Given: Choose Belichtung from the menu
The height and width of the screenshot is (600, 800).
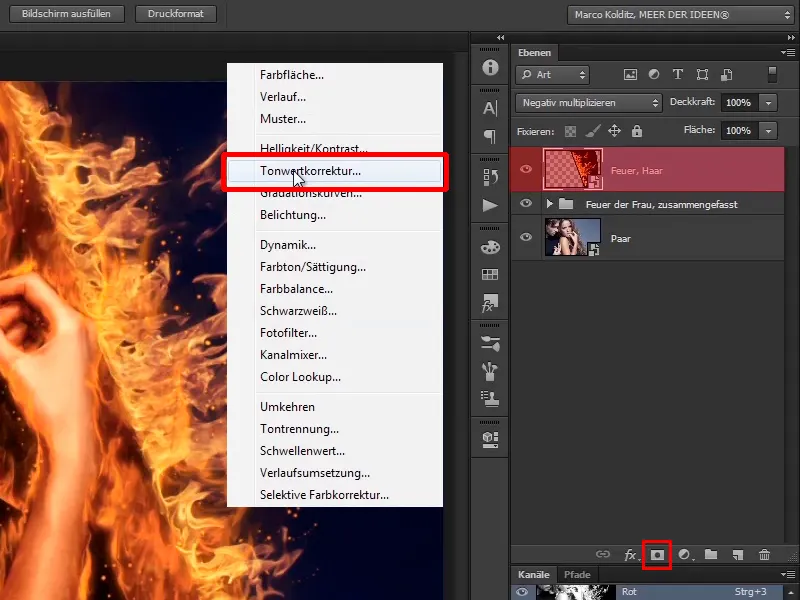Looking at the screenshot, I should pyautogui.click(x=335, y=215).
